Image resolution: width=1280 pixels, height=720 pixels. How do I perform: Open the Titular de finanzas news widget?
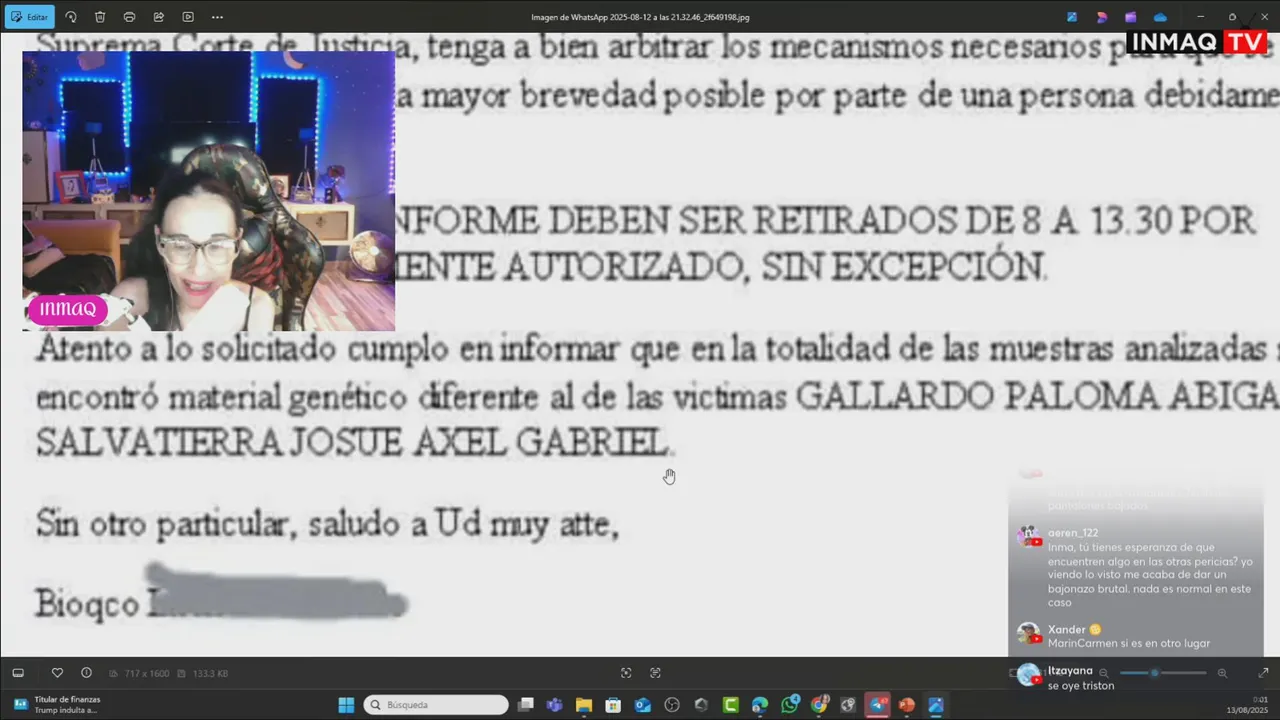point(58,705)
